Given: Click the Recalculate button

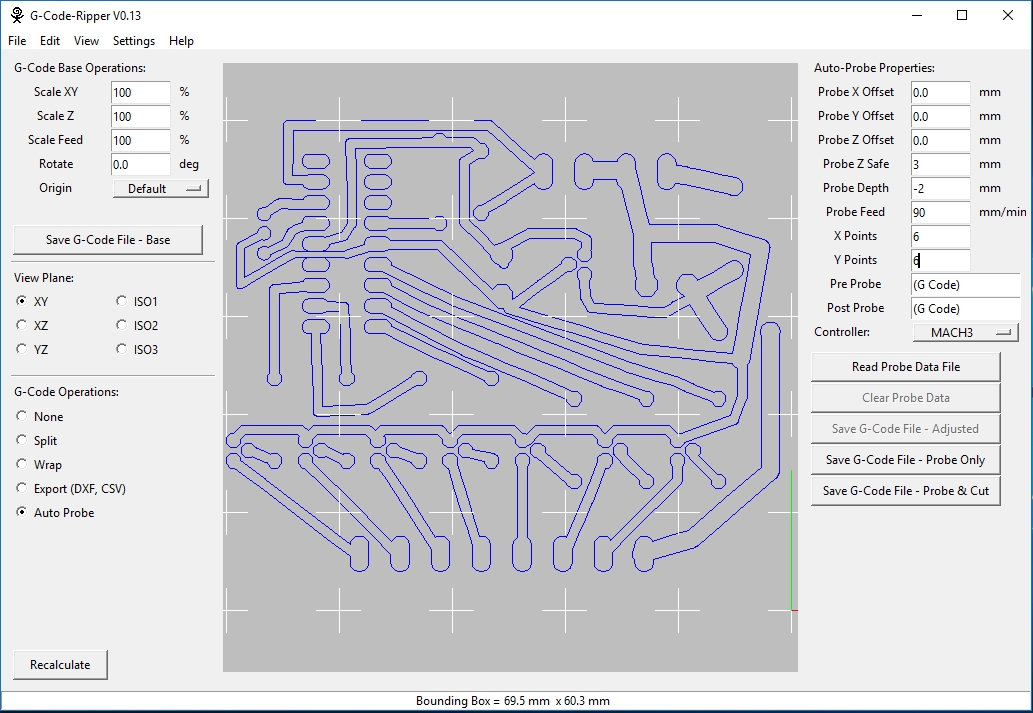Looking at the screenshot, I should point(60,664).
